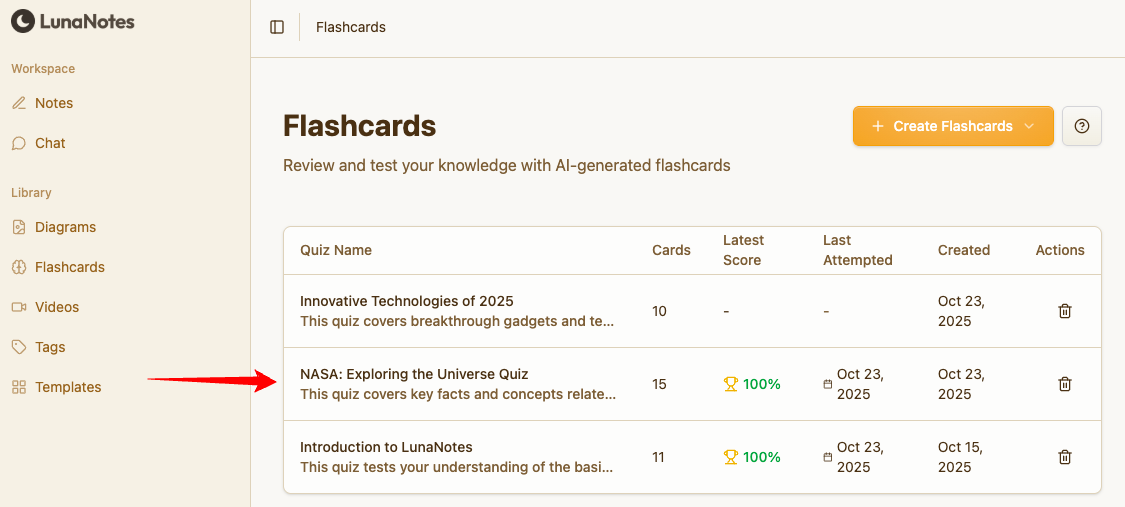Click trash icon for NASA quiz

tap(1065, 384)
